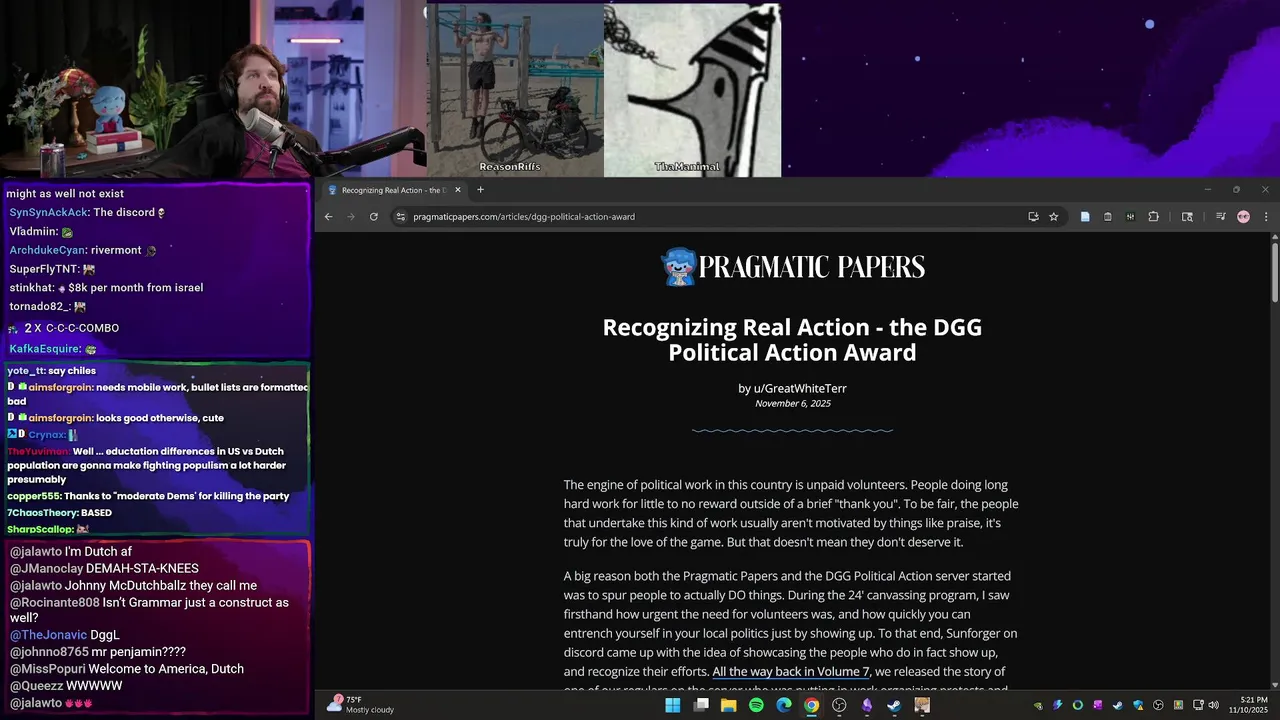This screenshot has height=720, width=1280.
Task: Open Task View on the taskbar
Action: click(701, 705)
